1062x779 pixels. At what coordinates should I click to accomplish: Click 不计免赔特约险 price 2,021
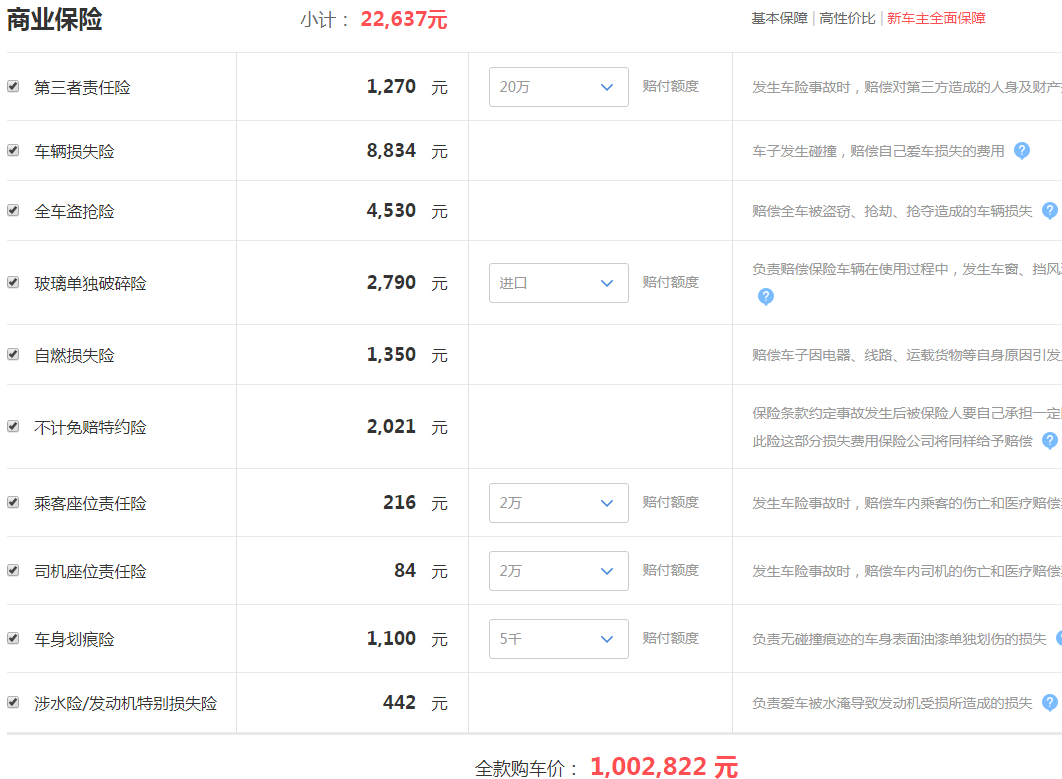[391, 427]
